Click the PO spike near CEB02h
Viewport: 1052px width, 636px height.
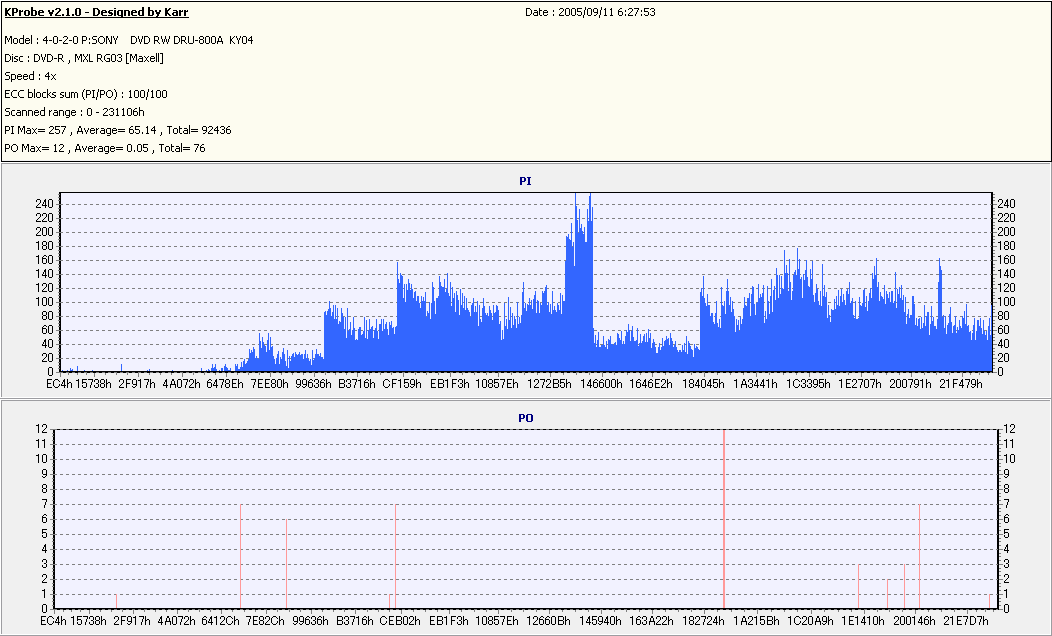coord(395,556)
